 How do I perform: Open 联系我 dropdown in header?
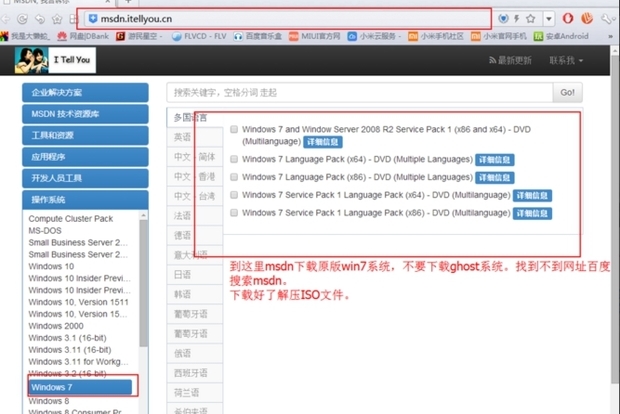click(566, 60)
